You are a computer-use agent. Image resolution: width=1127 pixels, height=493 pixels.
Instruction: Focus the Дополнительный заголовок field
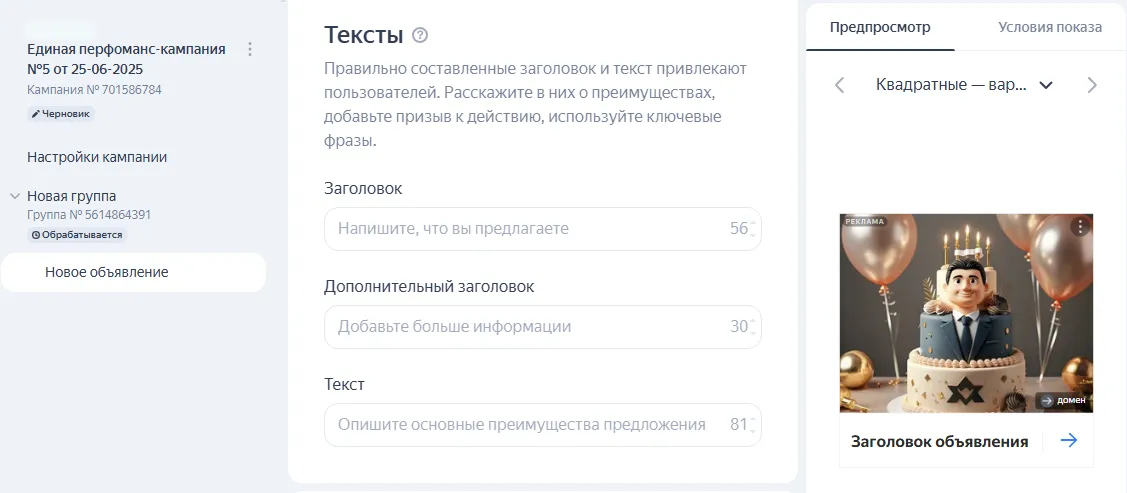[530, 327]
